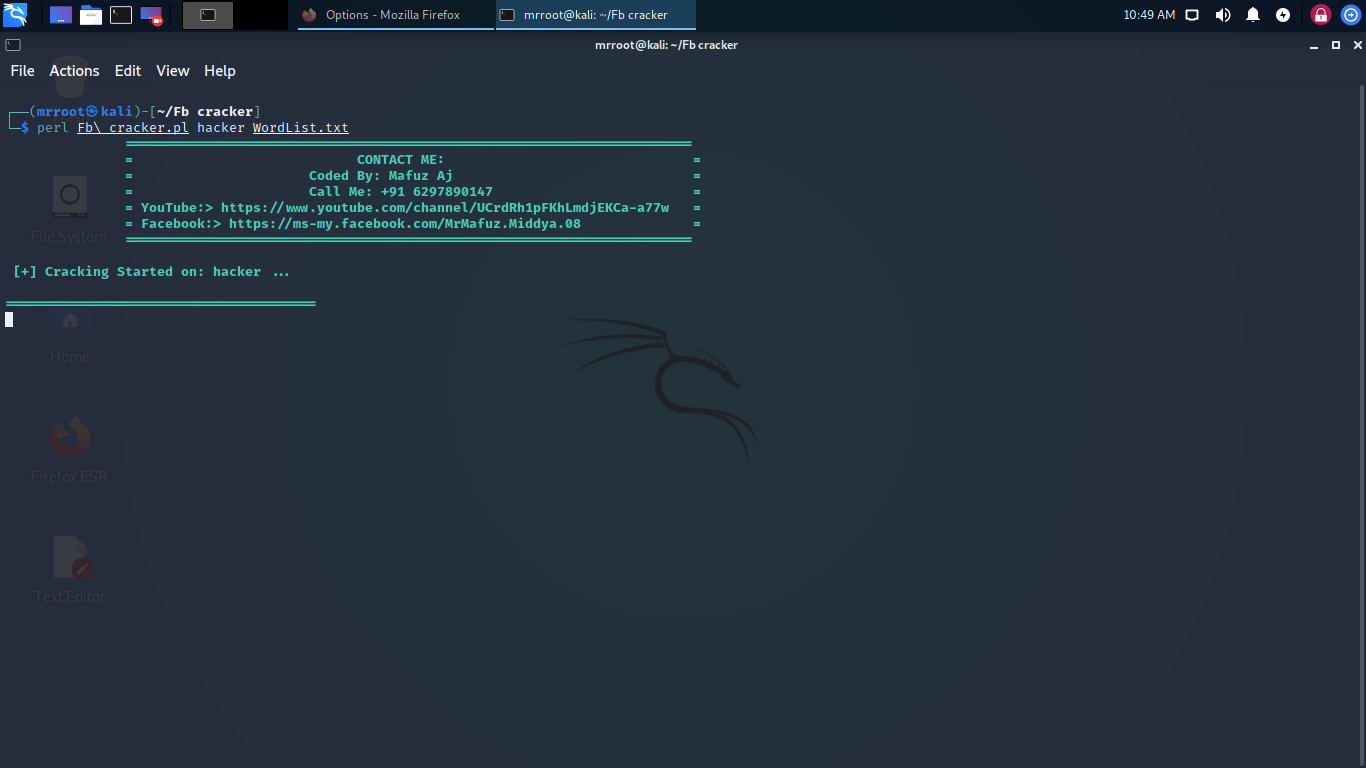This screenshot has width=1366, height=768.
Task: Open a terminal from the taskbar
Action: [121, 15]
